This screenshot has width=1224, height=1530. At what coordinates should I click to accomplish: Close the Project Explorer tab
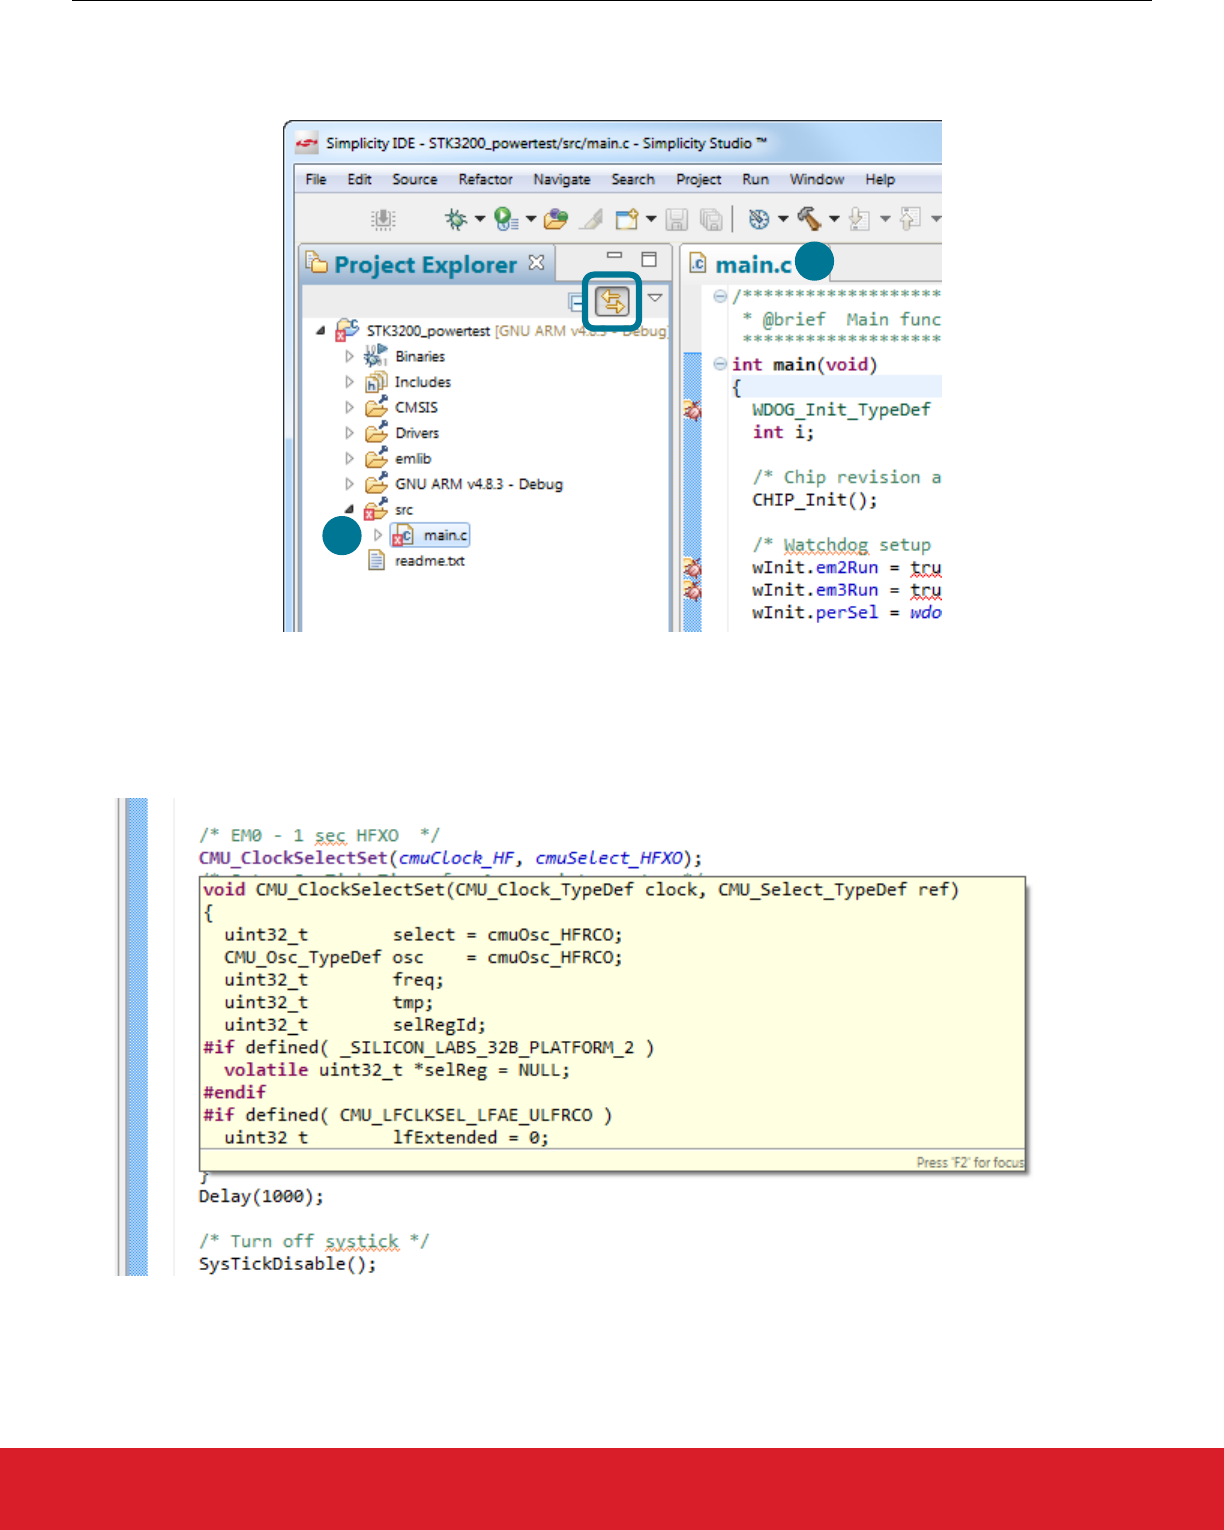[x=537, y=262]
